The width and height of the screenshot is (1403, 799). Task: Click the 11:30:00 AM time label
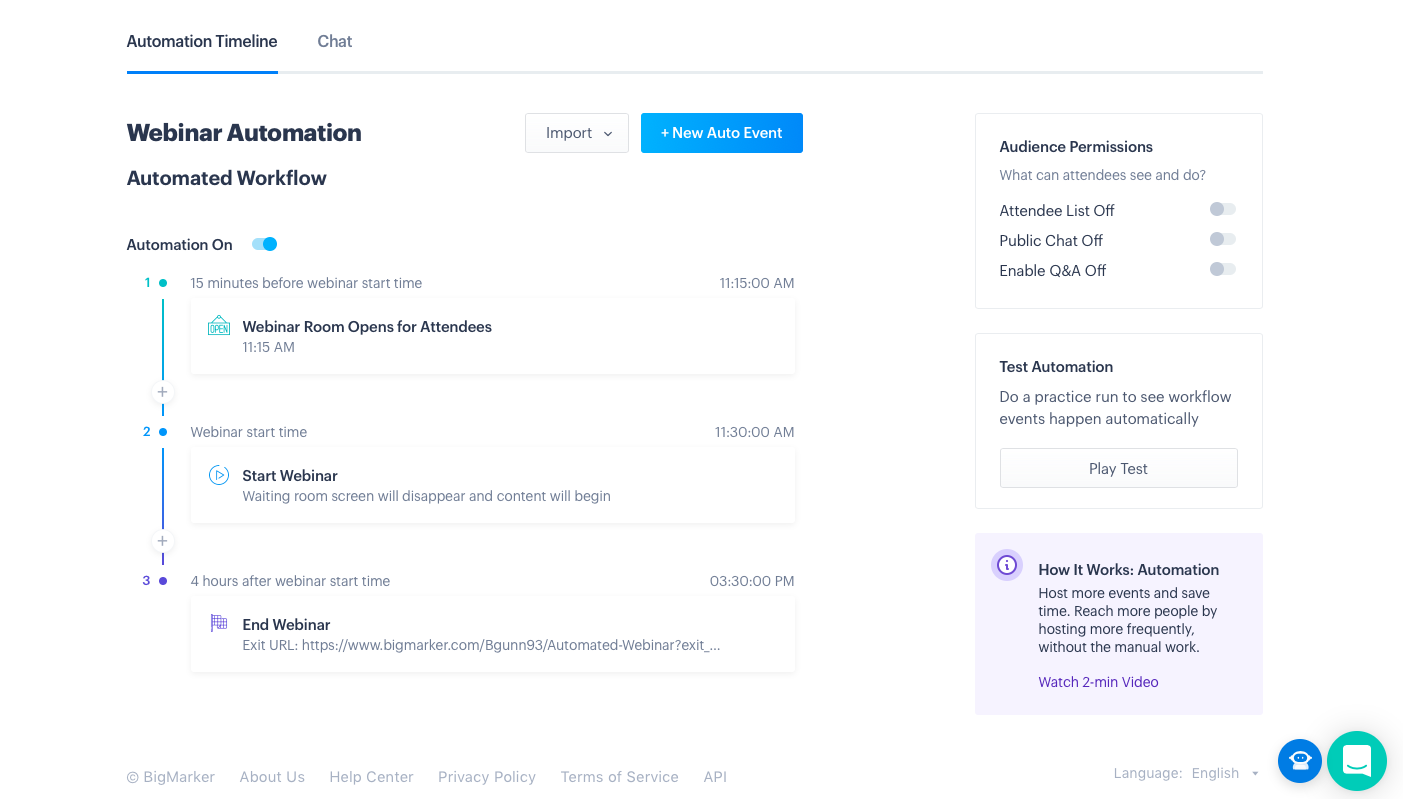(754, 432)
